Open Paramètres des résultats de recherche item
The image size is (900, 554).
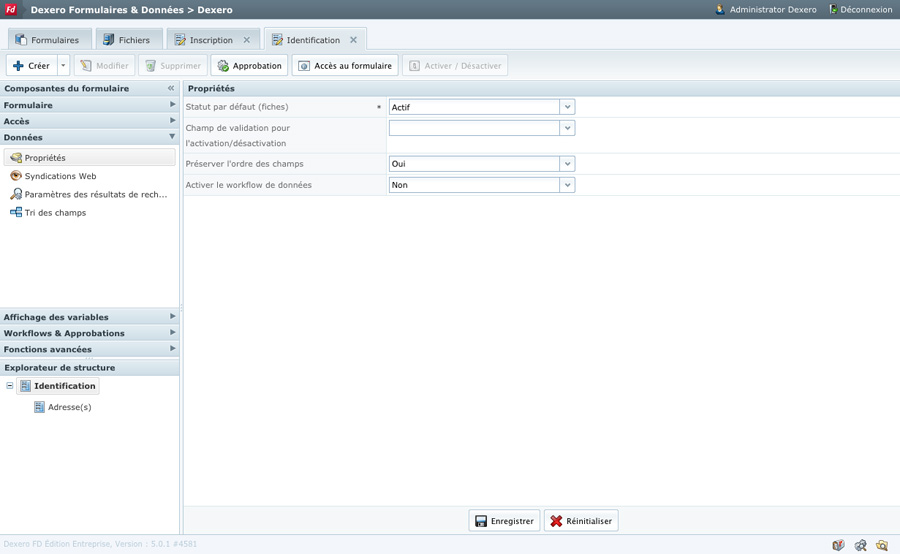click(95, 195)
